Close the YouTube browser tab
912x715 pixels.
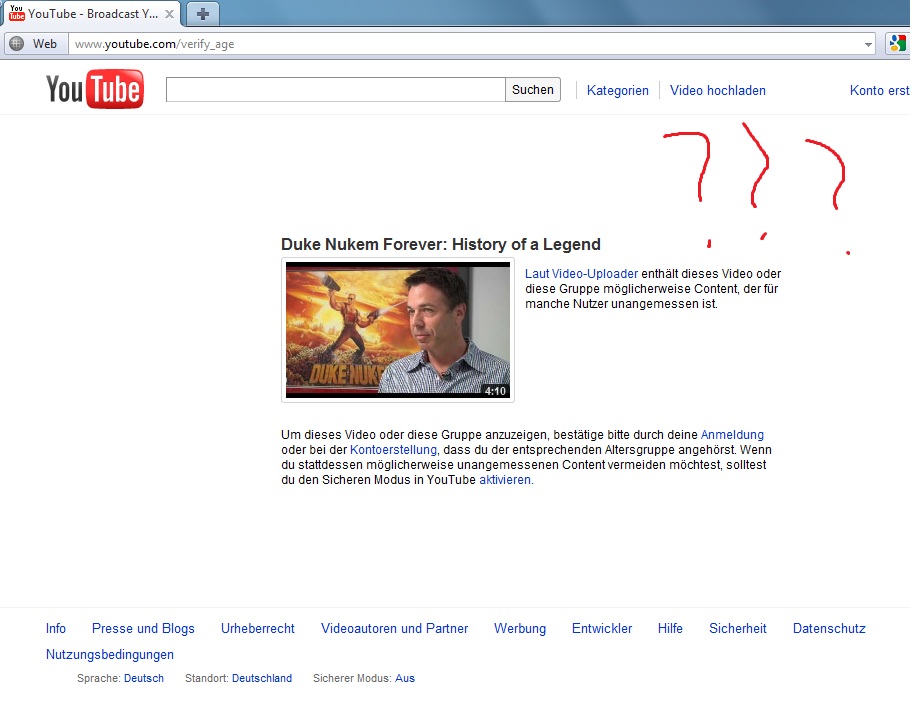click(169, 14)
